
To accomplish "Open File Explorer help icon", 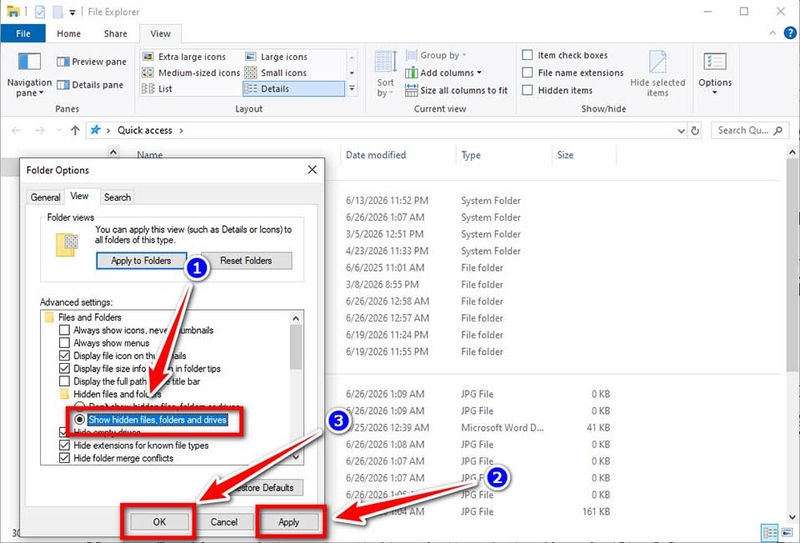I will point(790,34).
